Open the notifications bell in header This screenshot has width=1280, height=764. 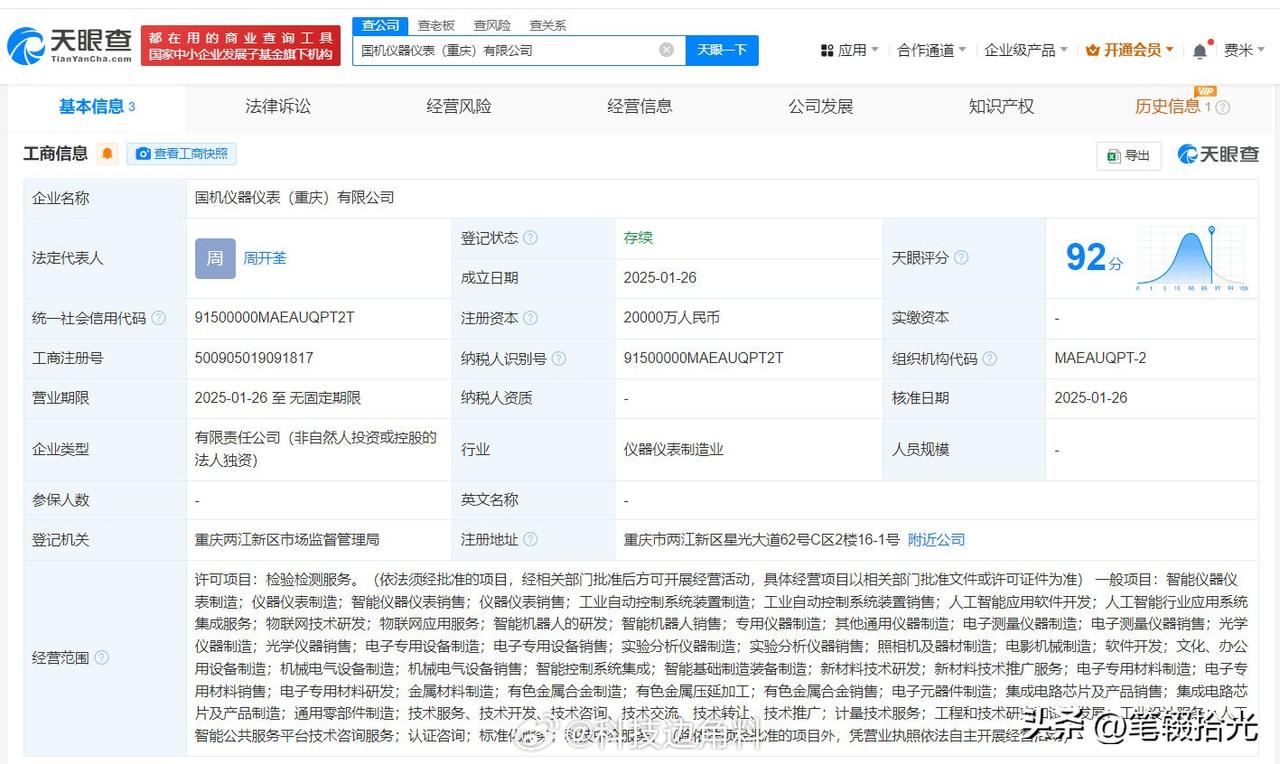(1200, 50)
